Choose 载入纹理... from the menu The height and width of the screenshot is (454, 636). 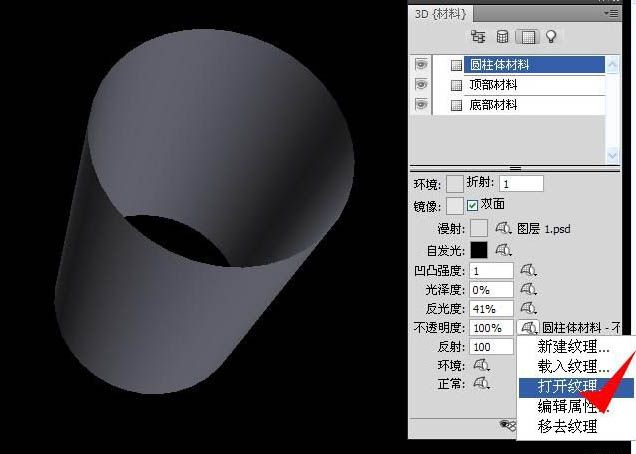pyautogui.click(x=574, y=366)
